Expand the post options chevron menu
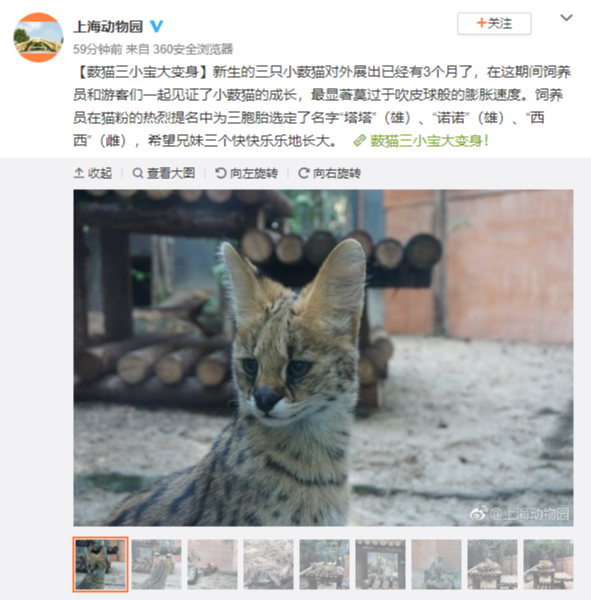 tap(566, 18)
